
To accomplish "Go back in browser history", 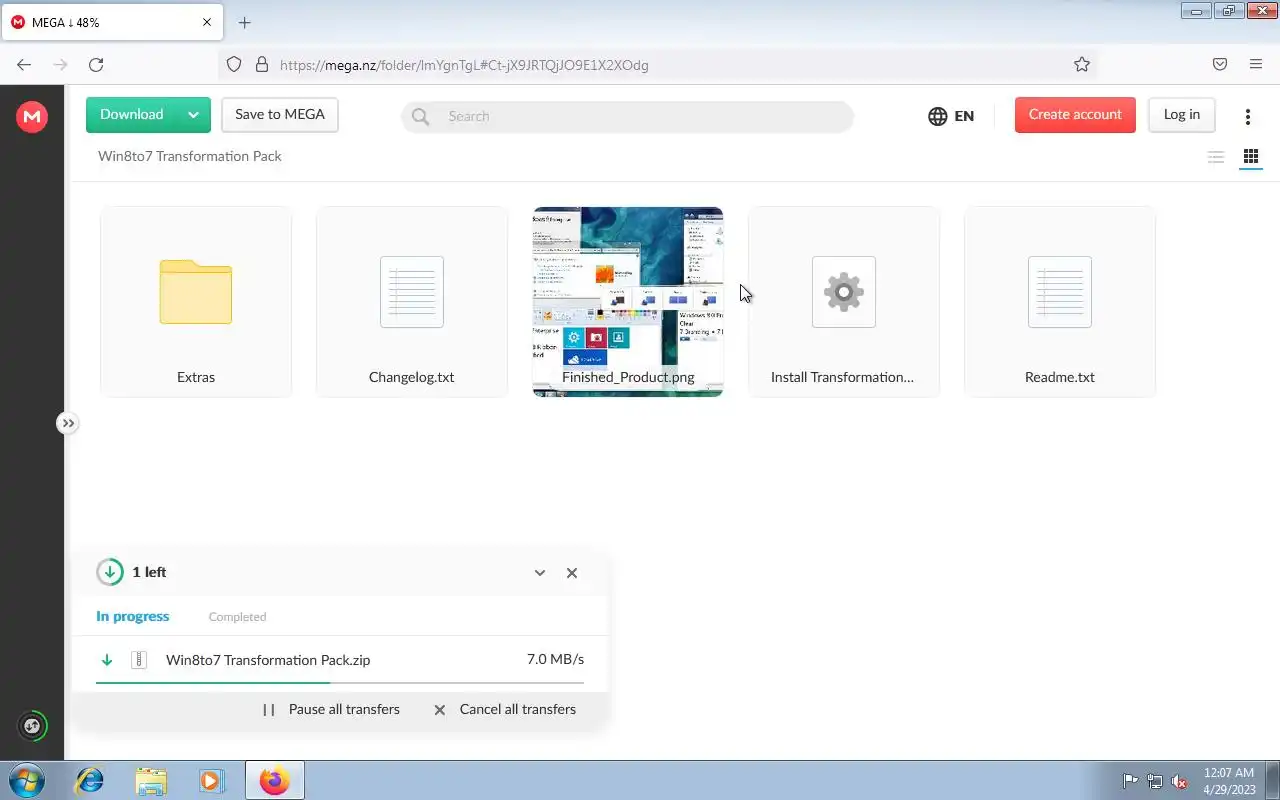I will pyautogui.click(x=24, y=65).
